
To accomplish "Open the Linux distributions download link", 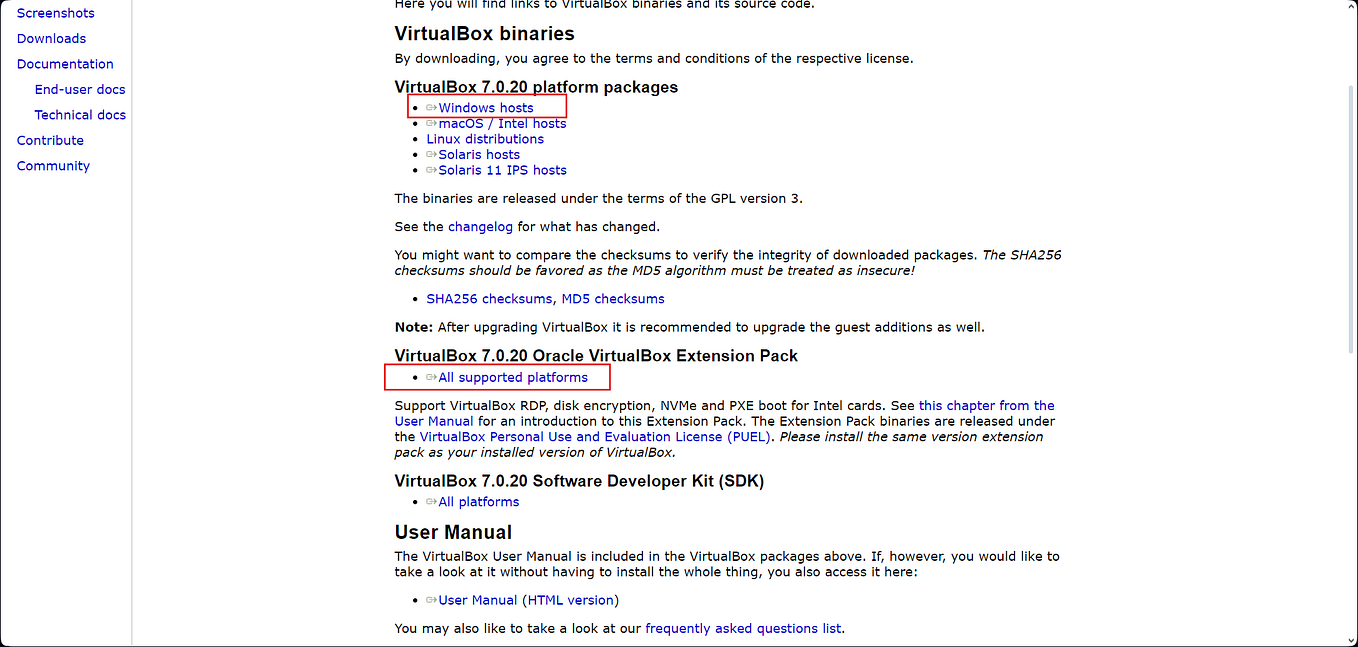I will [x=485, y=138].
